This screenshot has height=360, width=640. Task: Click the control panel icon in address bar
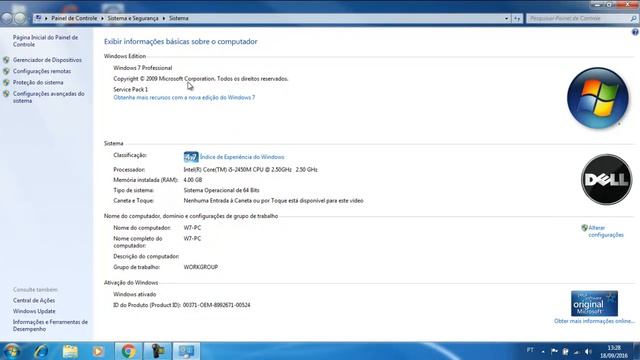click(38, 18)
